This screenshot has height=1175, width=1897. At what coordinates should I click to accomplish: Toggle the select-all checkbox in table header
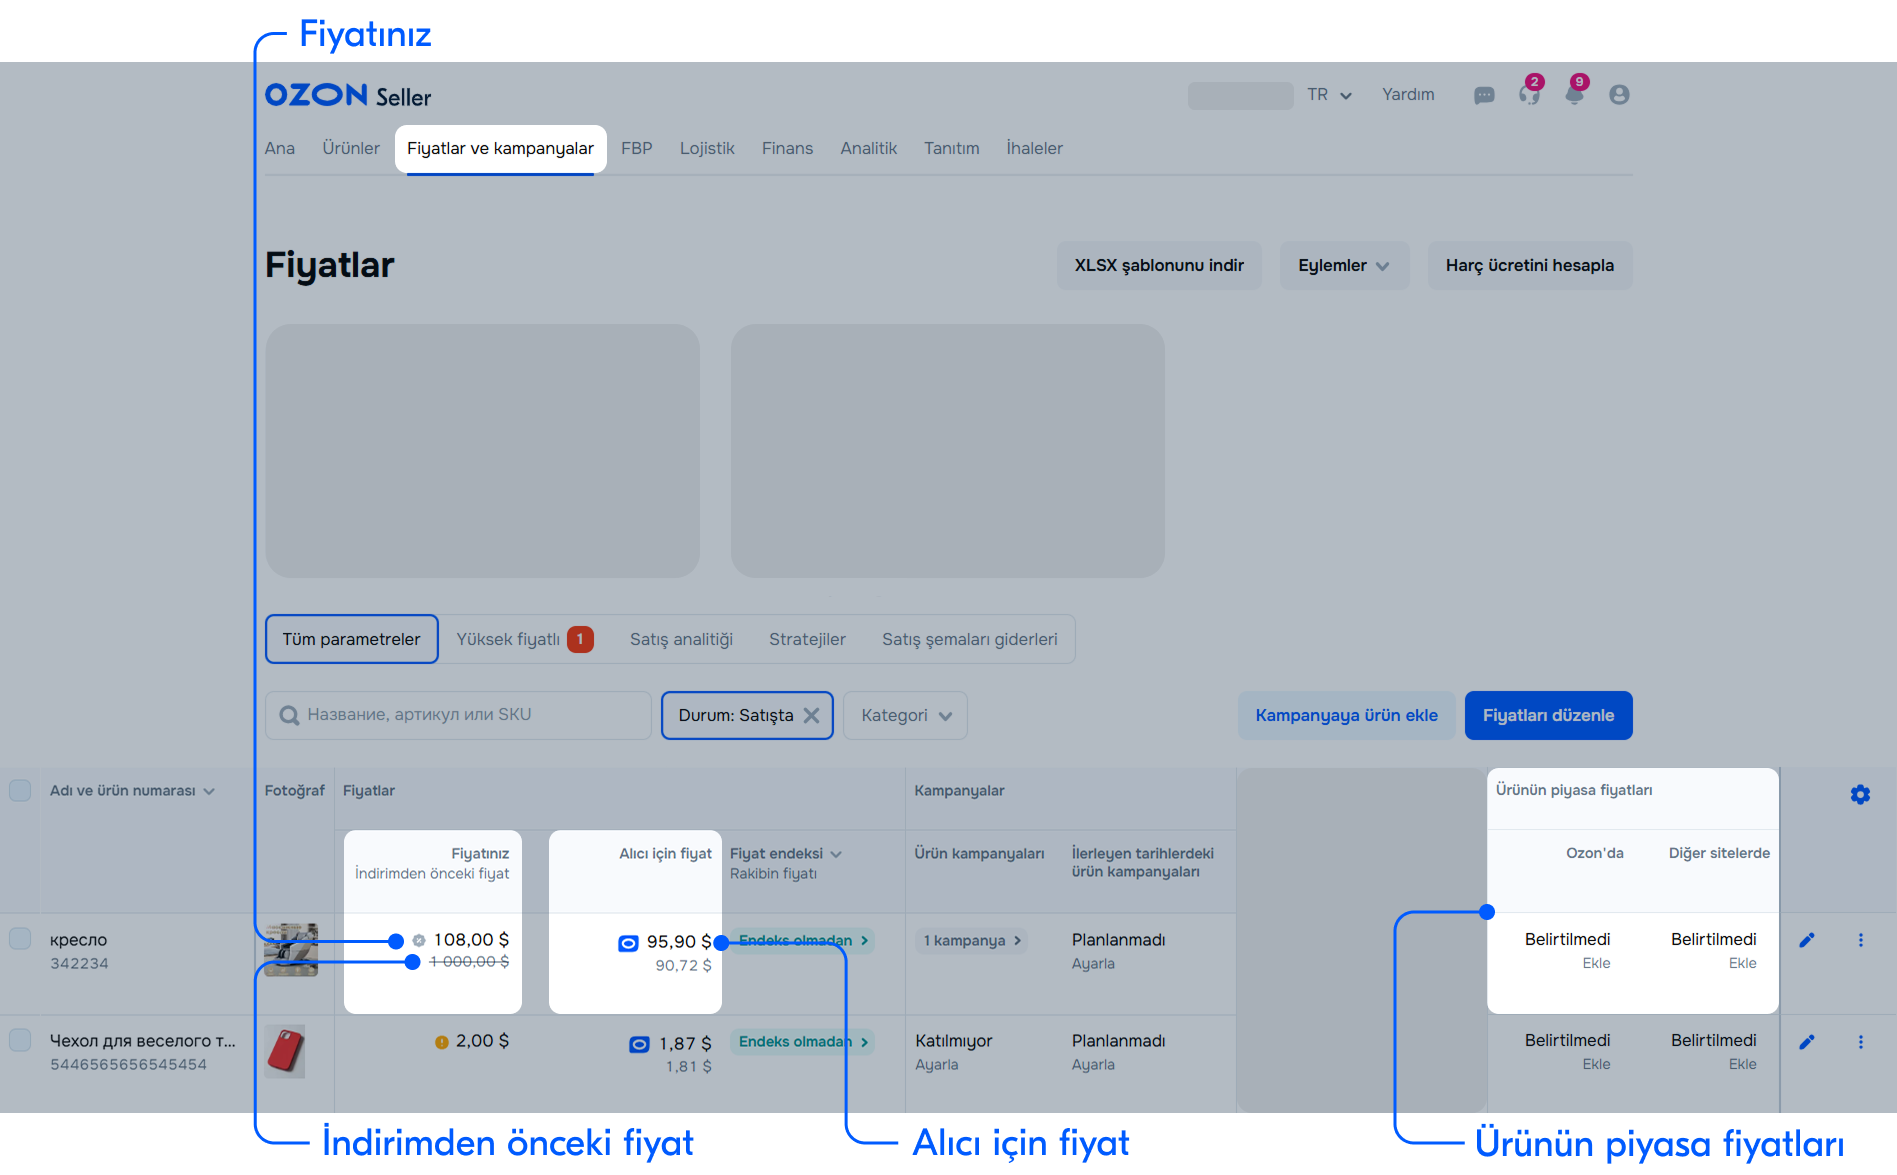coord(20,791)
